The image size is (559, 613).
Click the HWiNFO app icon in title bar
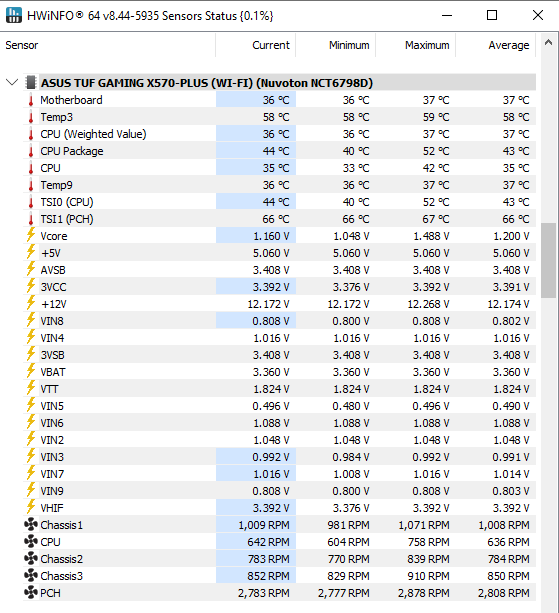point(14,15)
